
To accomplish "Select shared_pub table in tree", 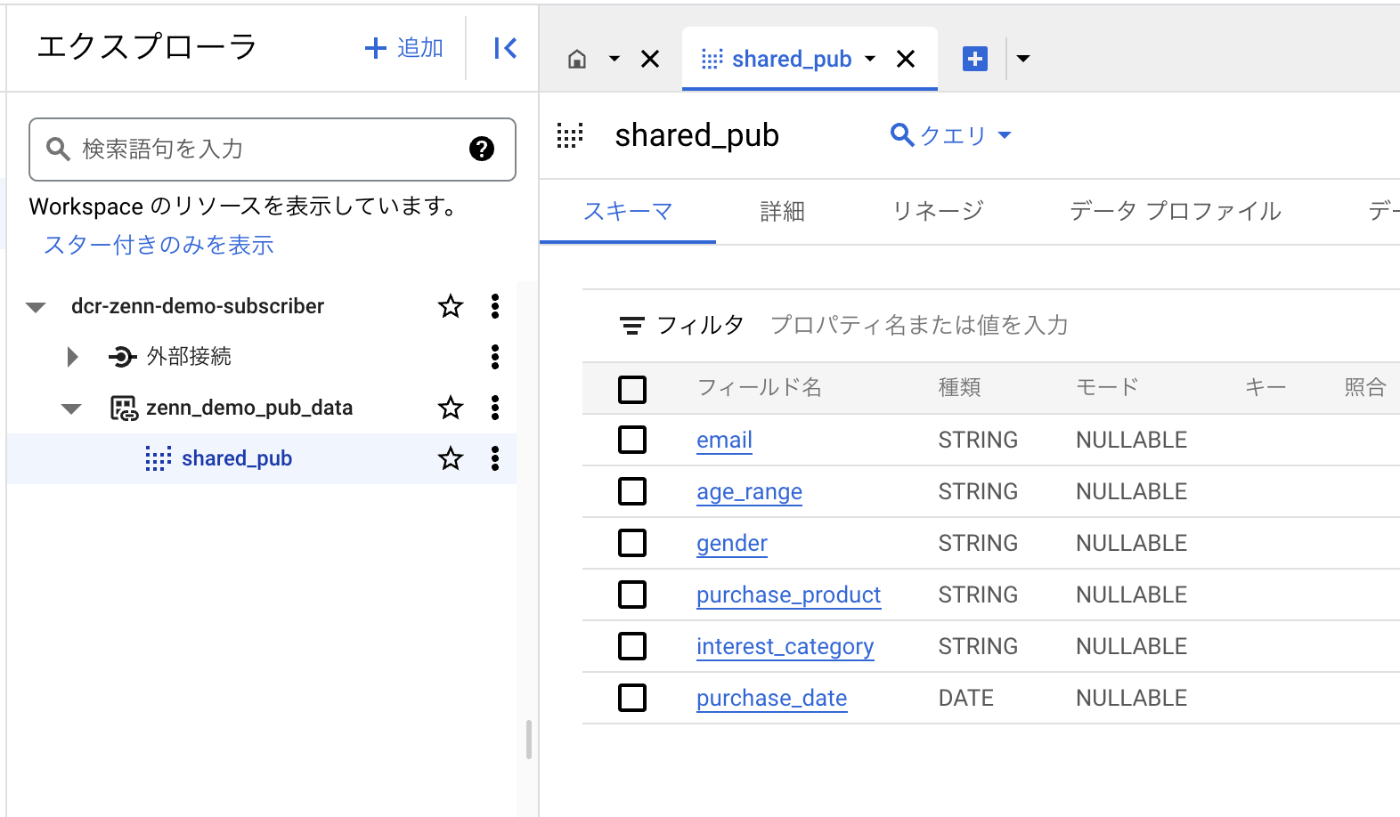I will tap(237, 459).
